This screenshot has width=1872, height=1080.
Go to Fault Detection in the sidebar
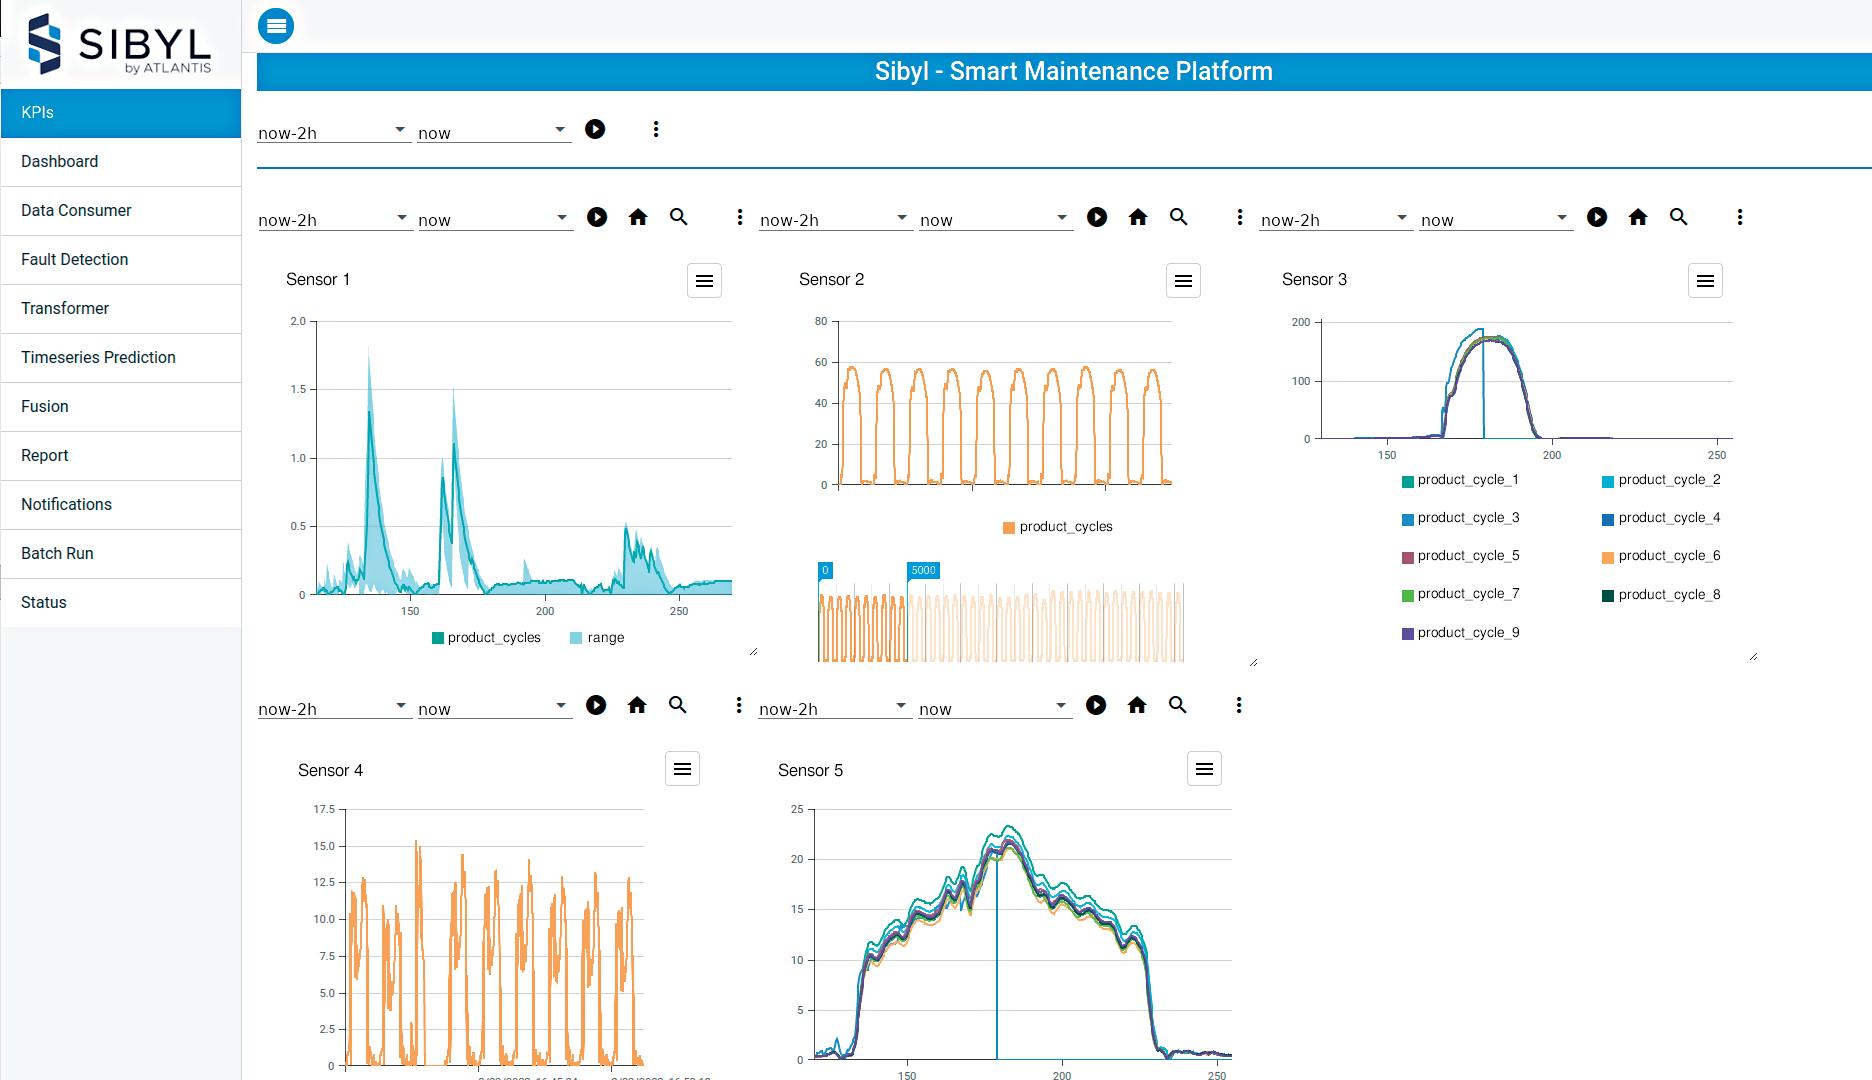point(121,260)
